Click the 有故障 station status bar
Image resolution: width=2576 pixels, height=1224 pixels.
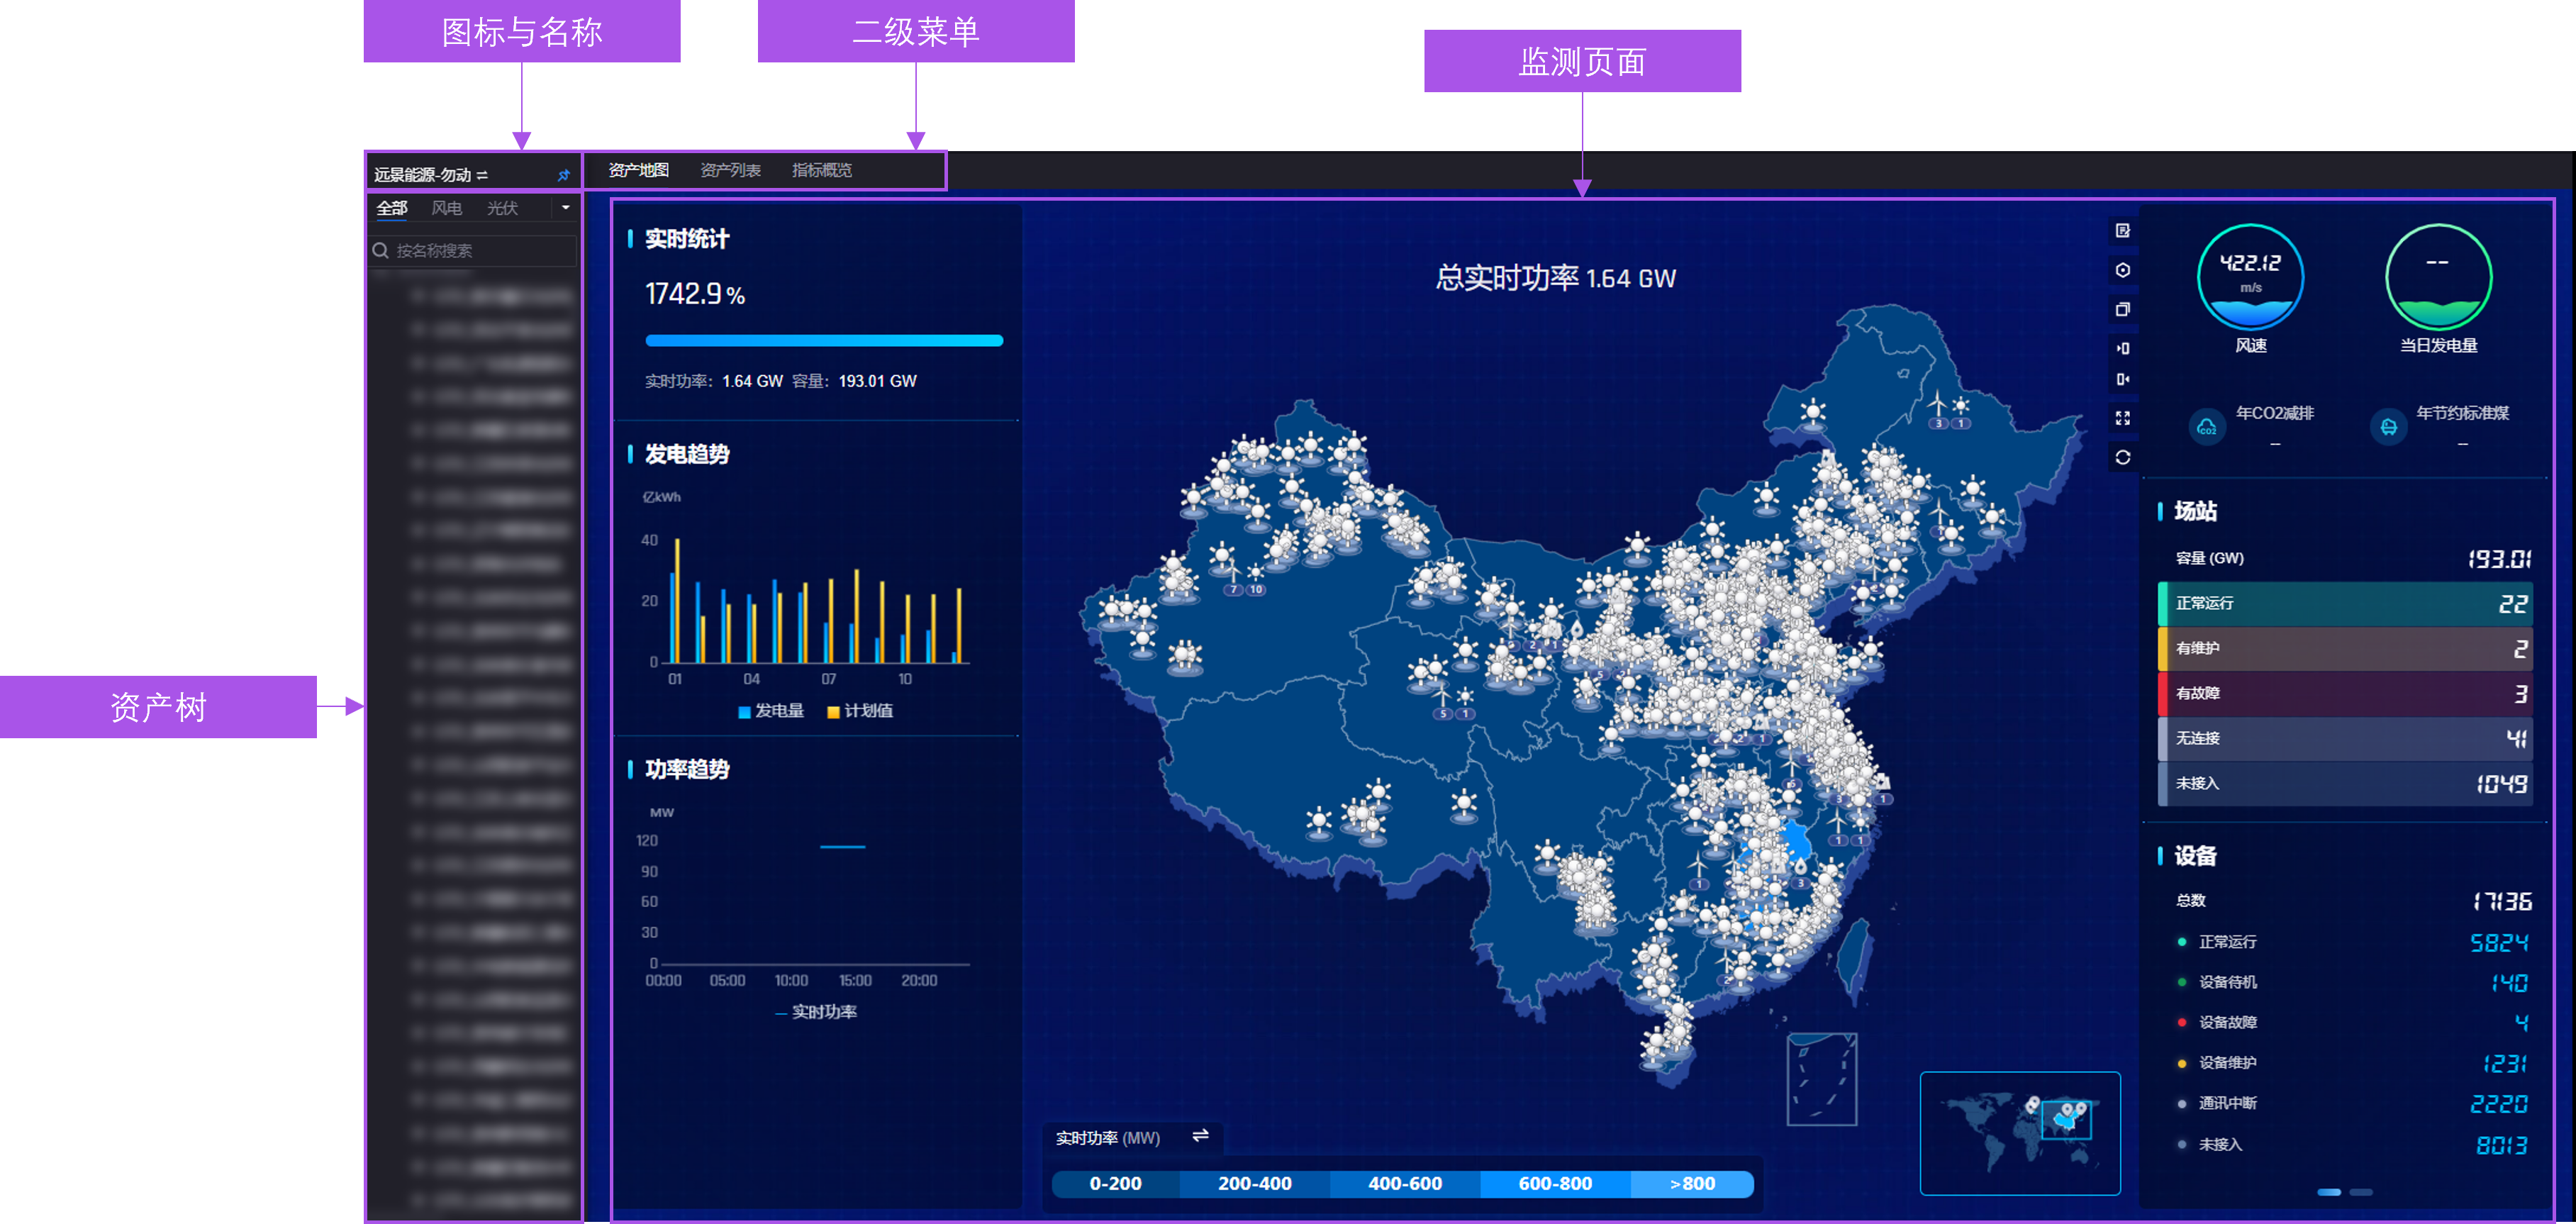(2344, 693)
